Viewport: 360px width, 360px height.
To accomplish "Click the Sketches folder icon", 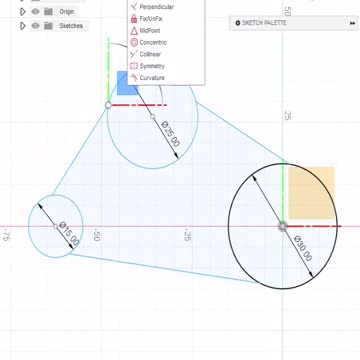I will coord(49,26).
